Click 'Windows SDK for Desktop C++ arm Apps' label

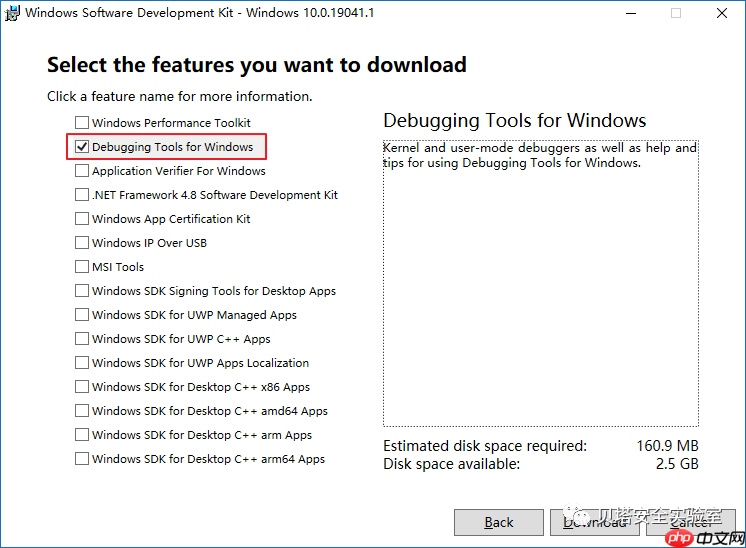pyautogui.click(x=202, y=435)
